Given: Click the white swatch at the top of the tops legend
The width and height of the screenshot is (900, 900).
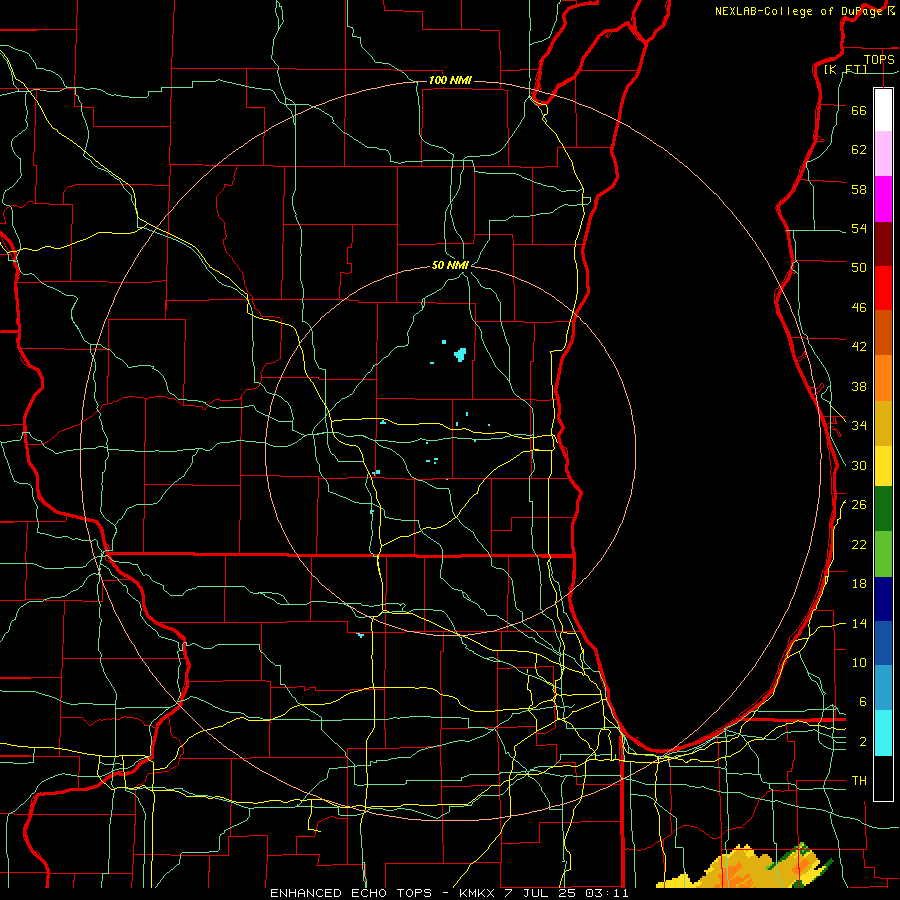Looking at the screenshot, I should (x=883, y=110).
